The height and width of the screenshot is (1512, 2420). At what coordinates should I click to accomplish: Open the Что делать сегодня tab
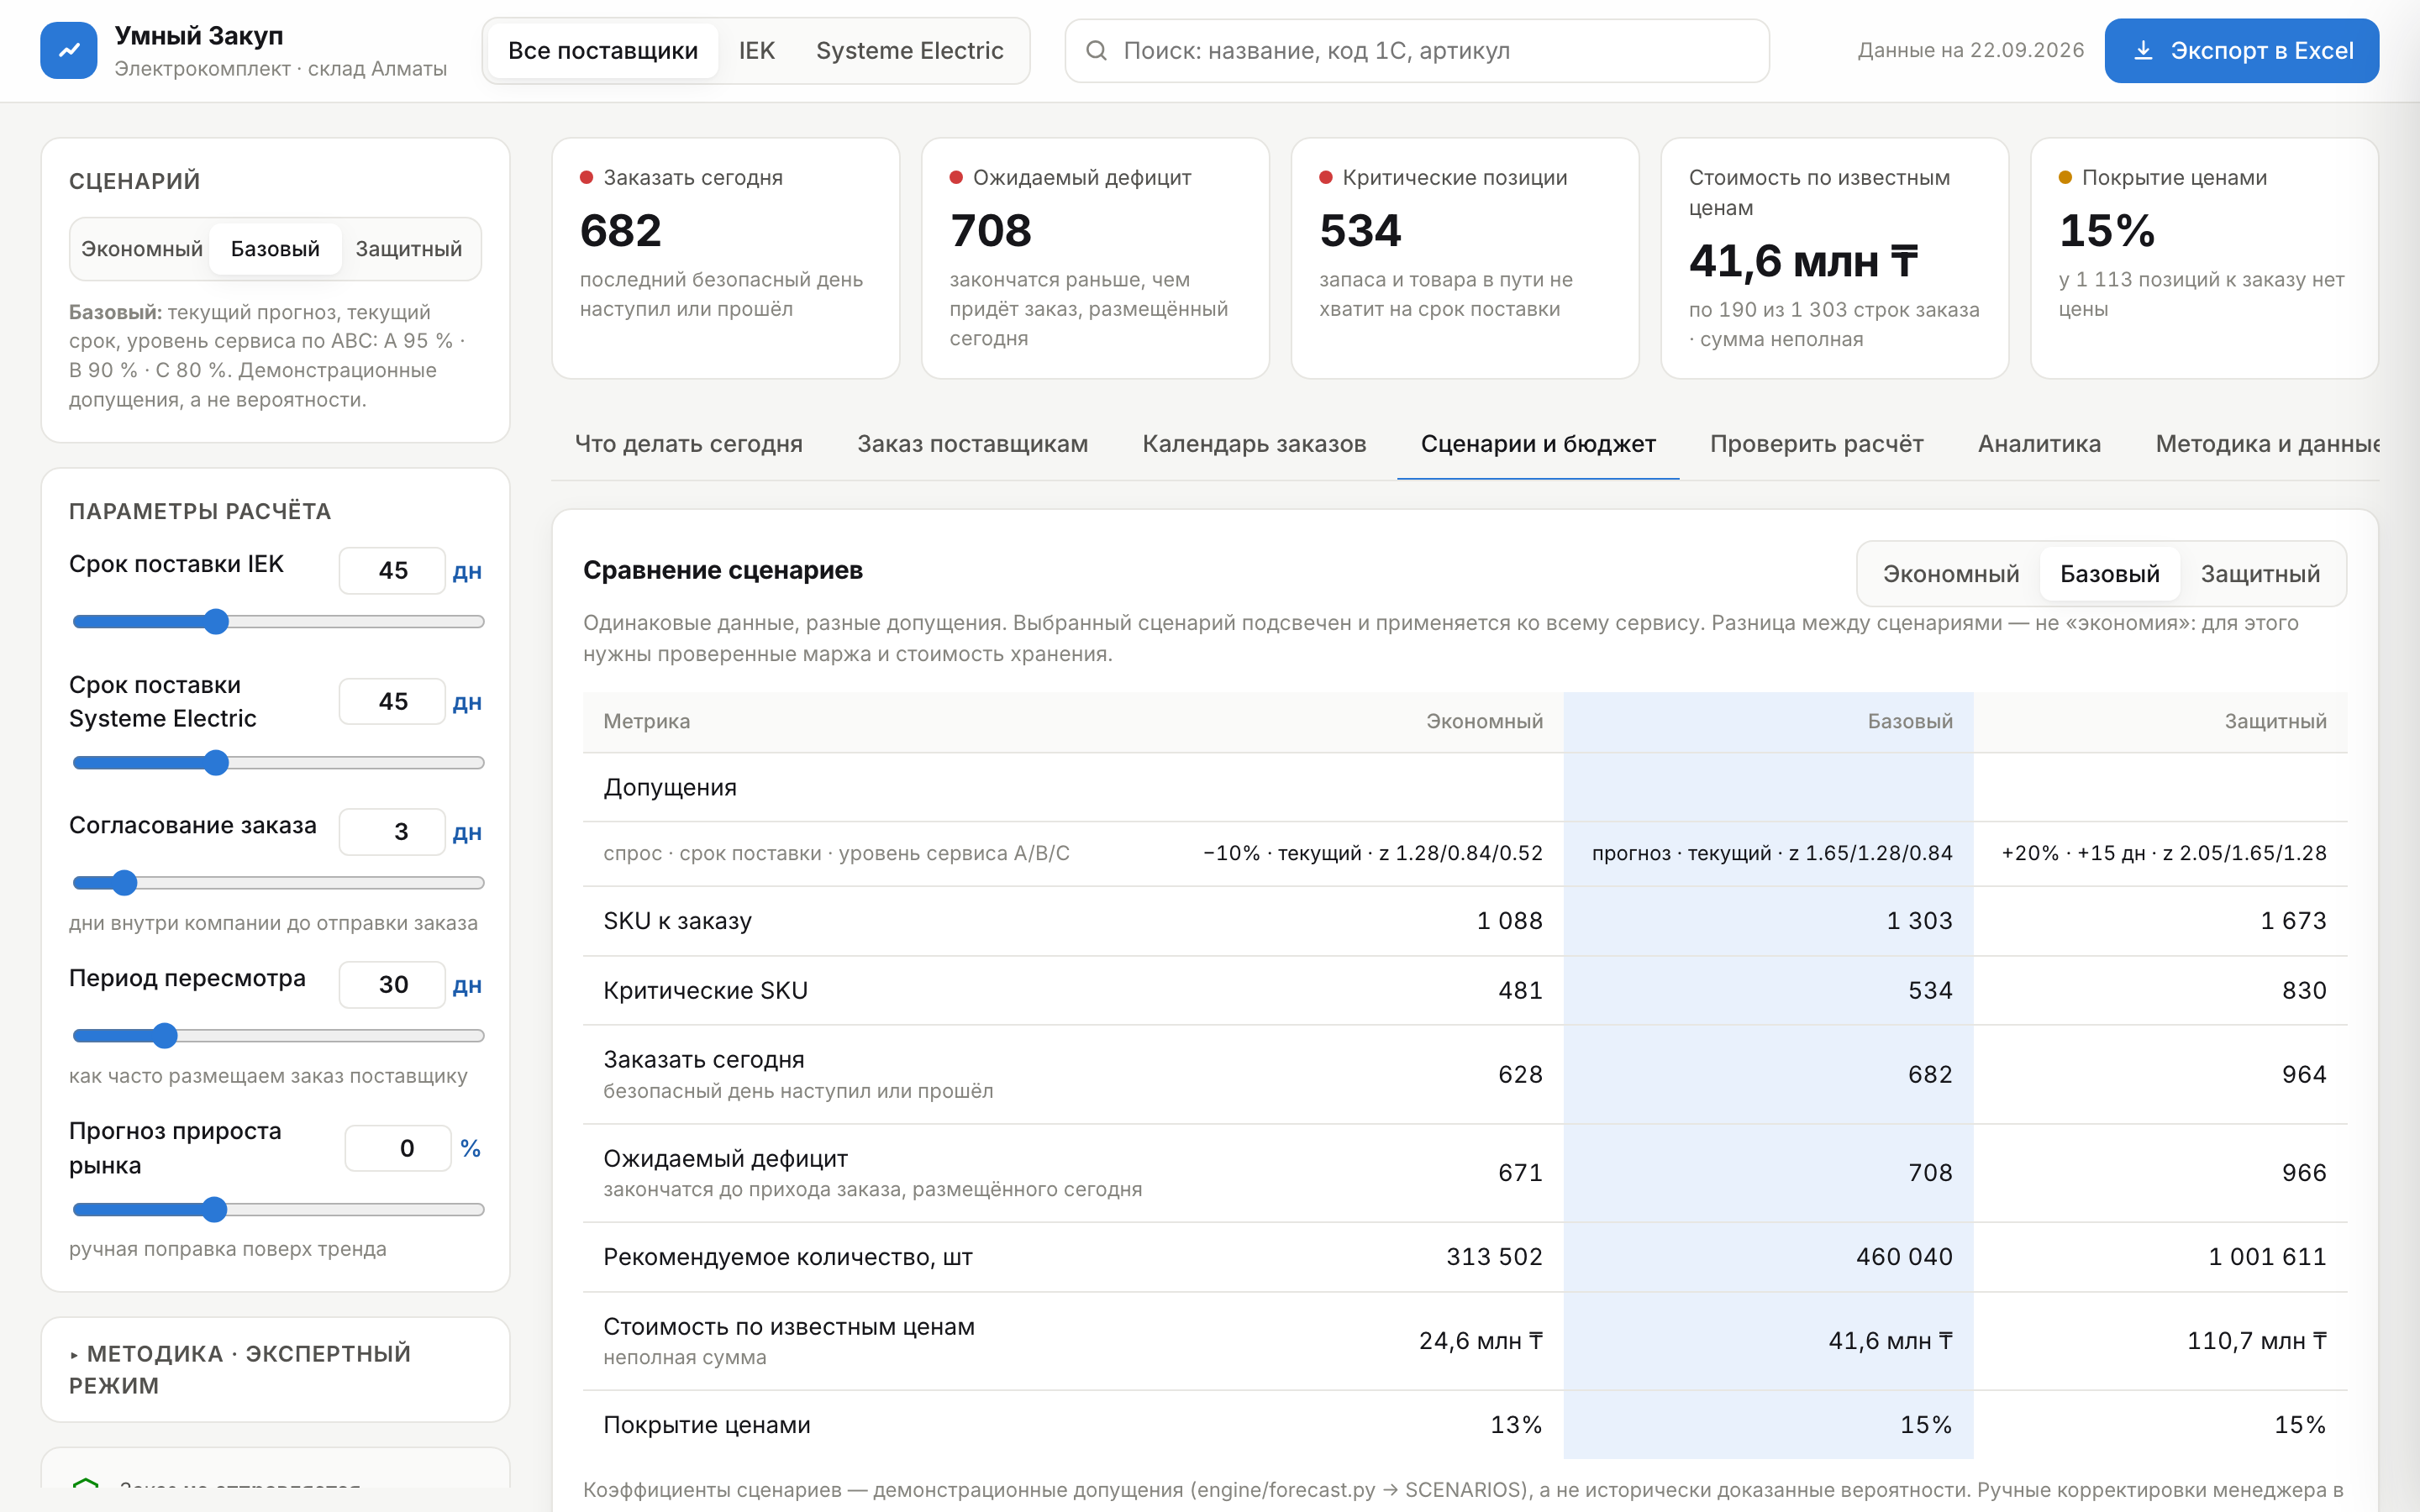tap(688, 443)
